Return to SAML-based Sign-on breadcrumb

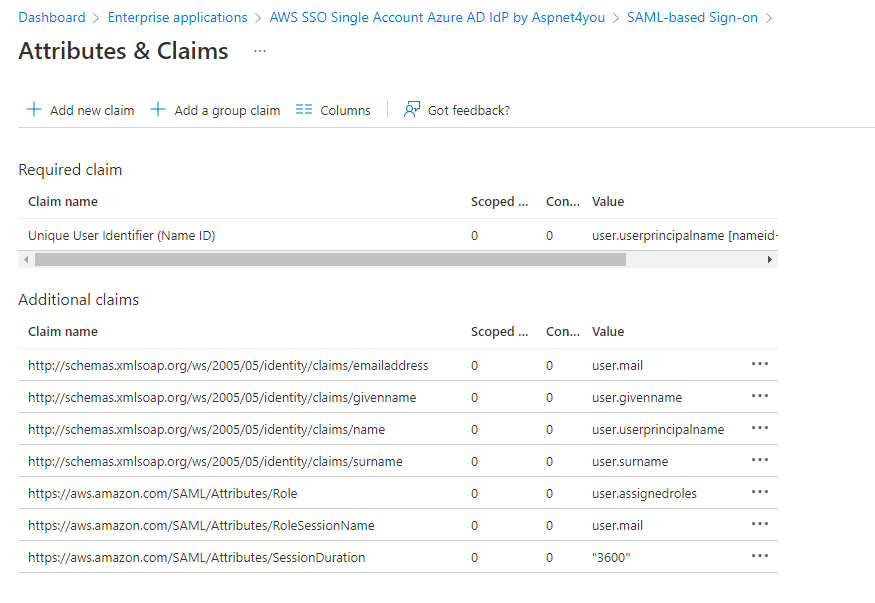point(692,17)
